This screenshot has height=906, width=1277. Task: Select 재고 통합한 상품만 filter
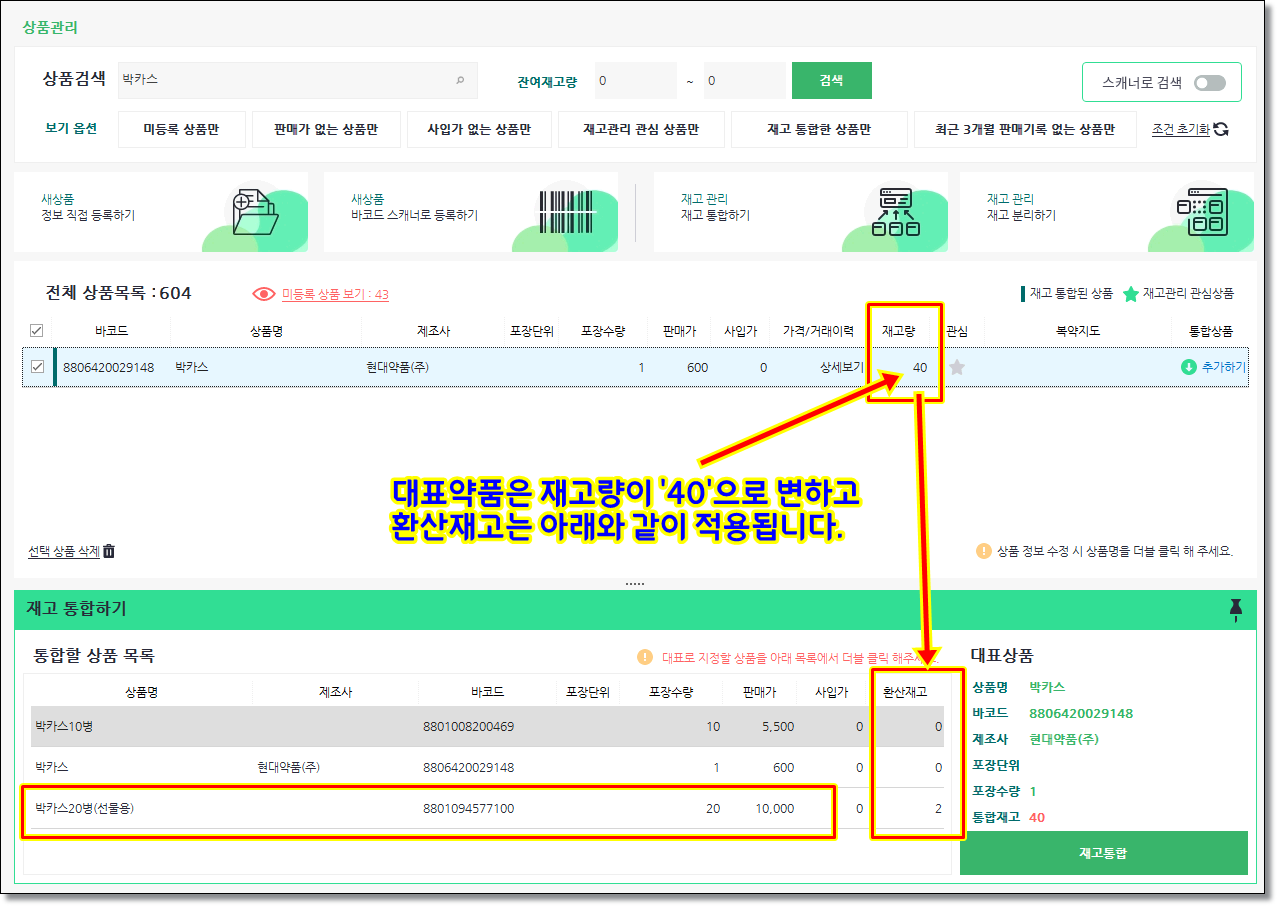point(819,130)
